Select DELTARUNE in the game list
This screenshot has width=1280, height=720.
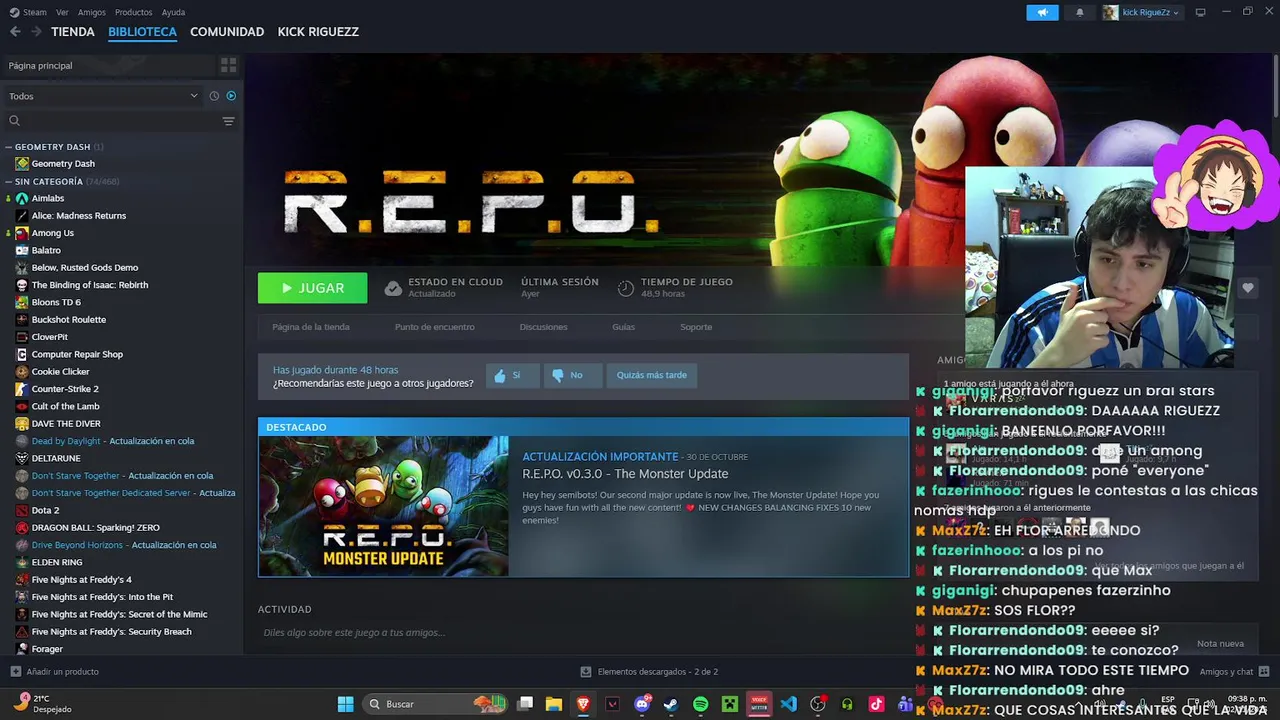tap(56, 458)
